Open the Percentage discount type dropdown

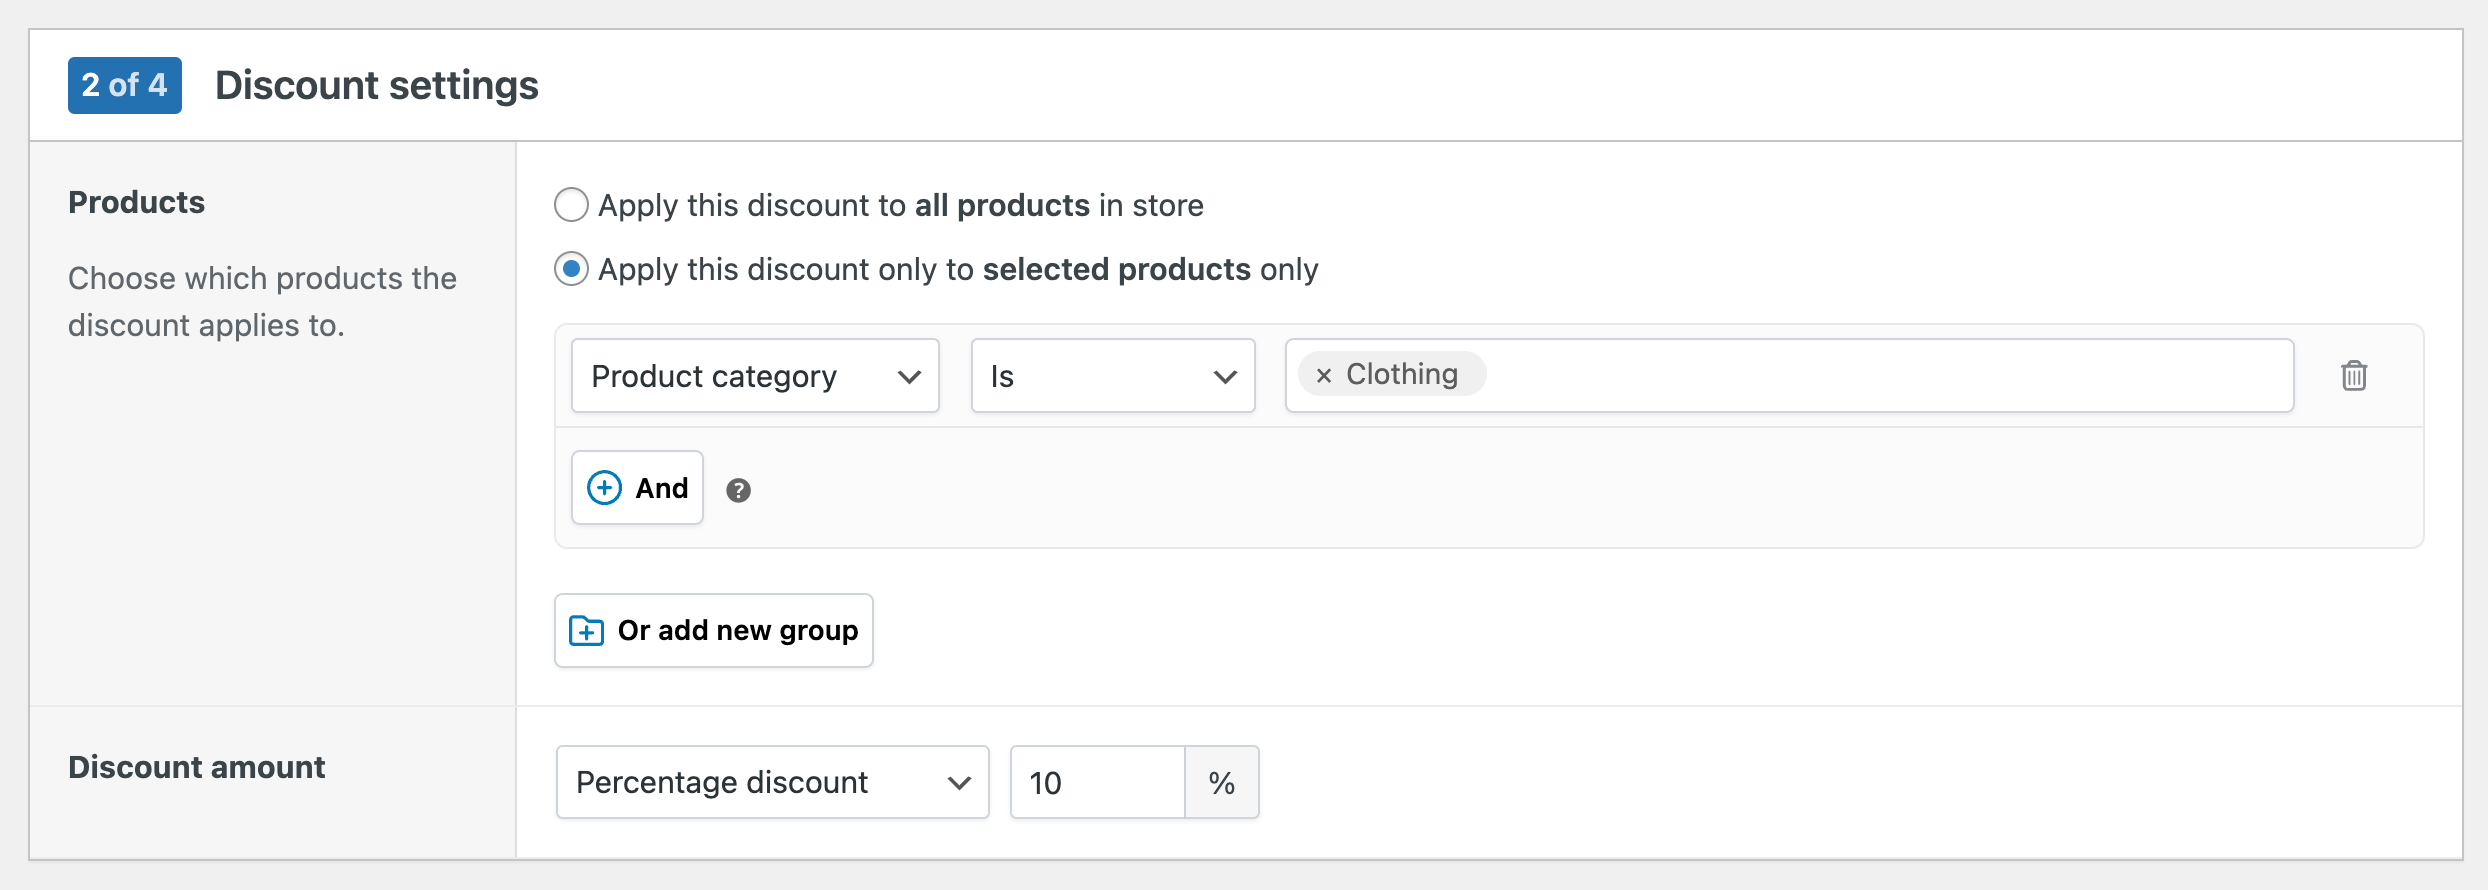pos(772,782)
